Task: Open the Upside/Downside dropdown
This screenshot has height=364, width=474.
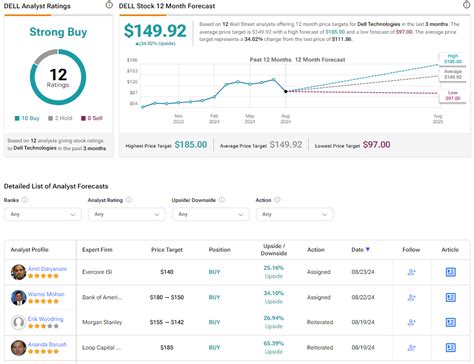Action: point(211,214)
